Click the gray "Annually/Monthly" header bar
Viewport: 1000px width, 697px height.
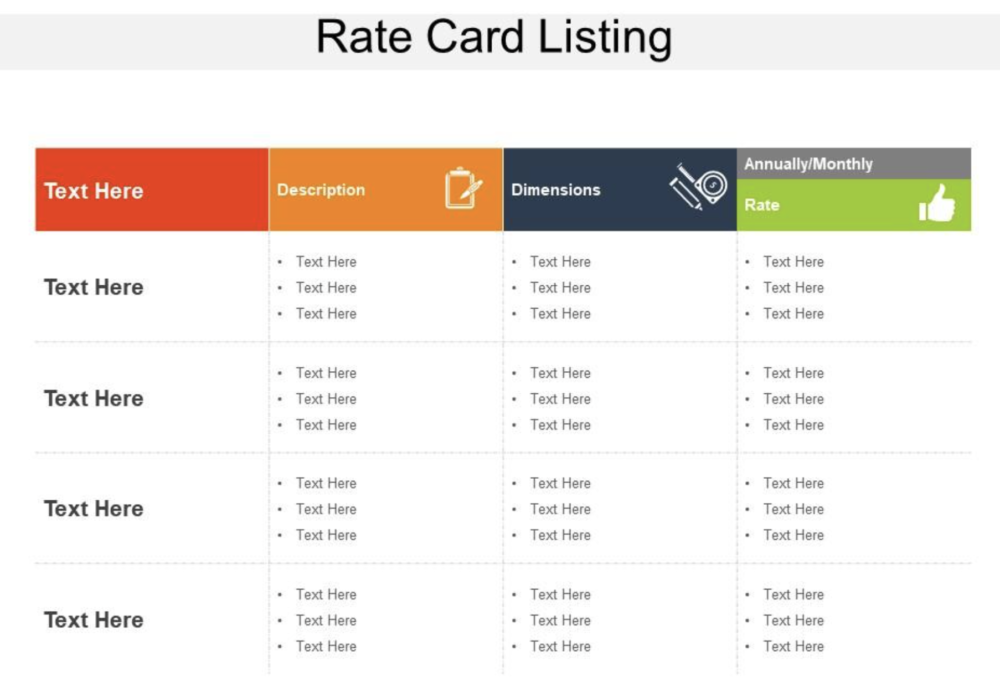[809, 164]
